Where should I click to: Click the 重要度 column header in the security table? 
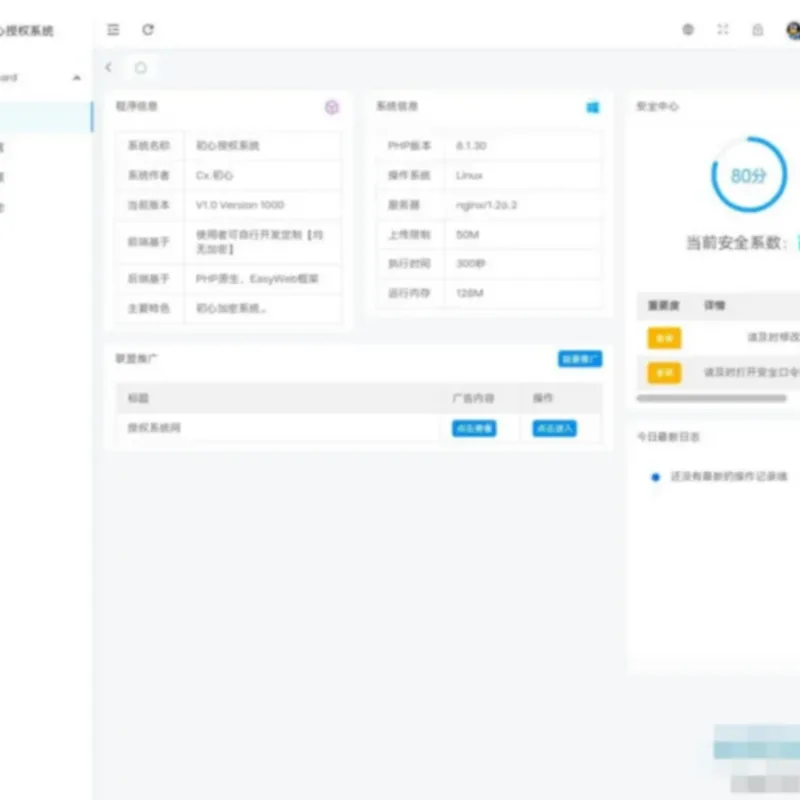pyautogui.click(x=663, y=306)
